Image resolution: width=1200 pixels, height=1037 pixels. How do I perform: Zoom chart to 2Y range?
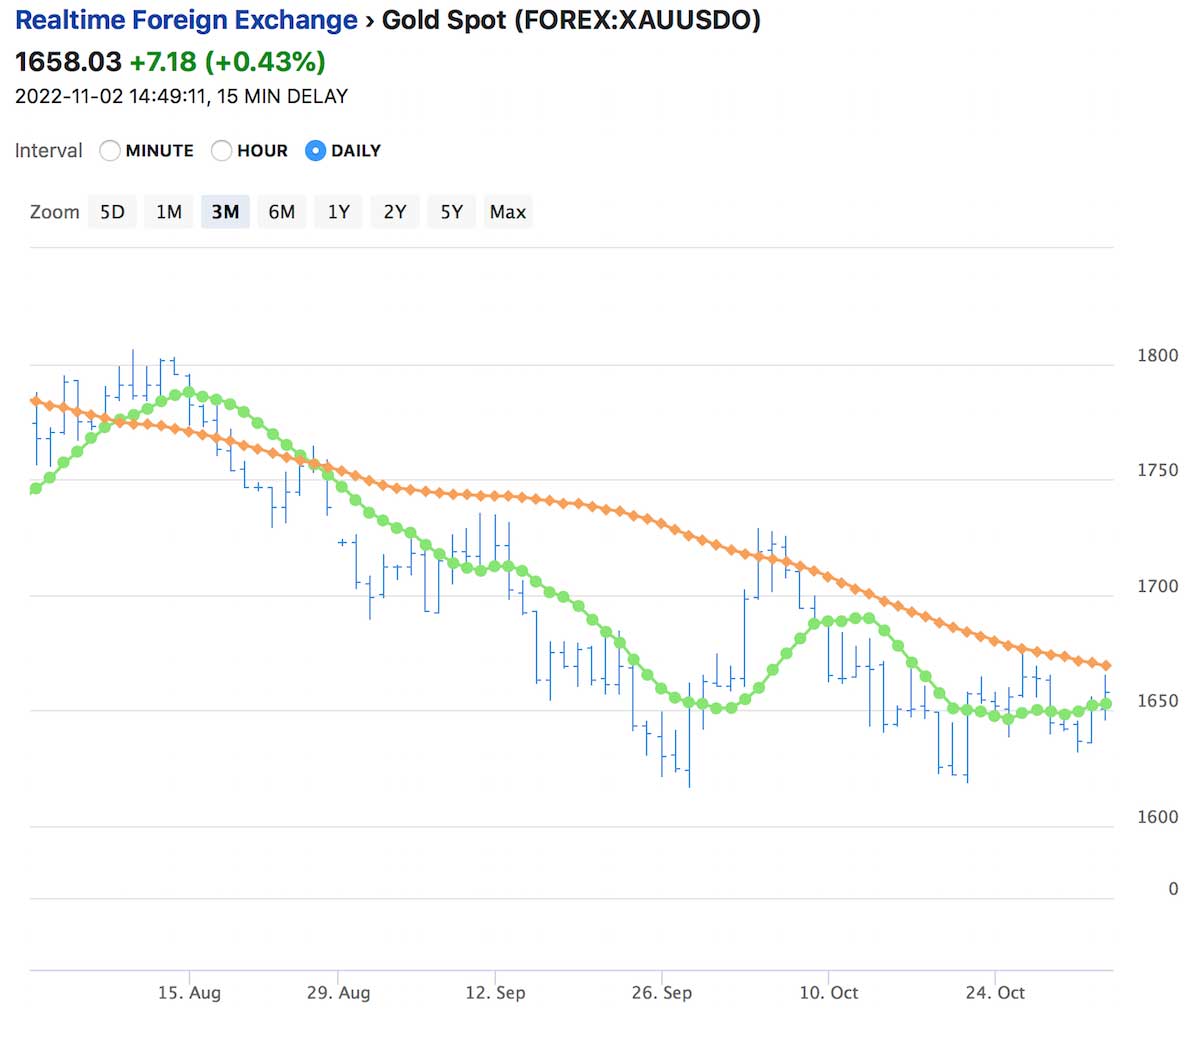[395, 212]
